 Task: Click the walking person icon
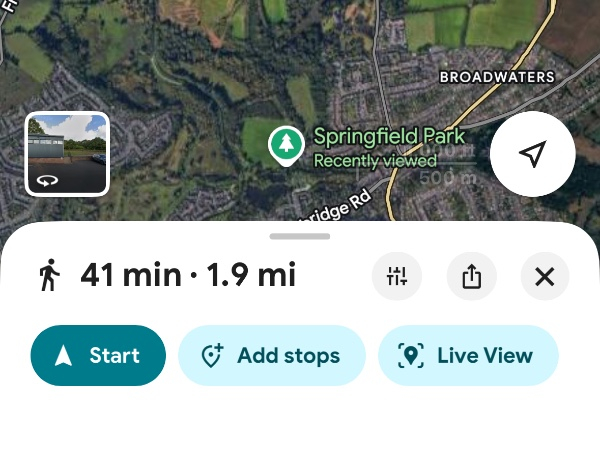(49, 275)
